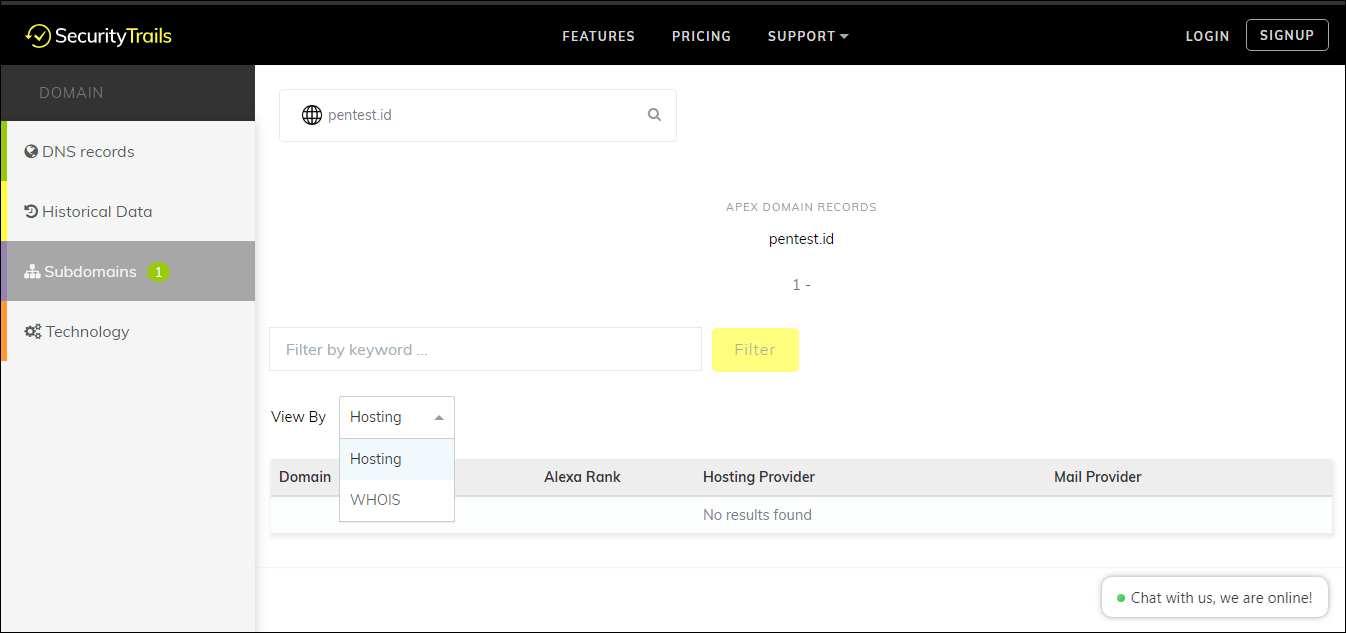Open the SUPPORT dropdown menu
1346x633 pixels.
(x=808, y=36)
